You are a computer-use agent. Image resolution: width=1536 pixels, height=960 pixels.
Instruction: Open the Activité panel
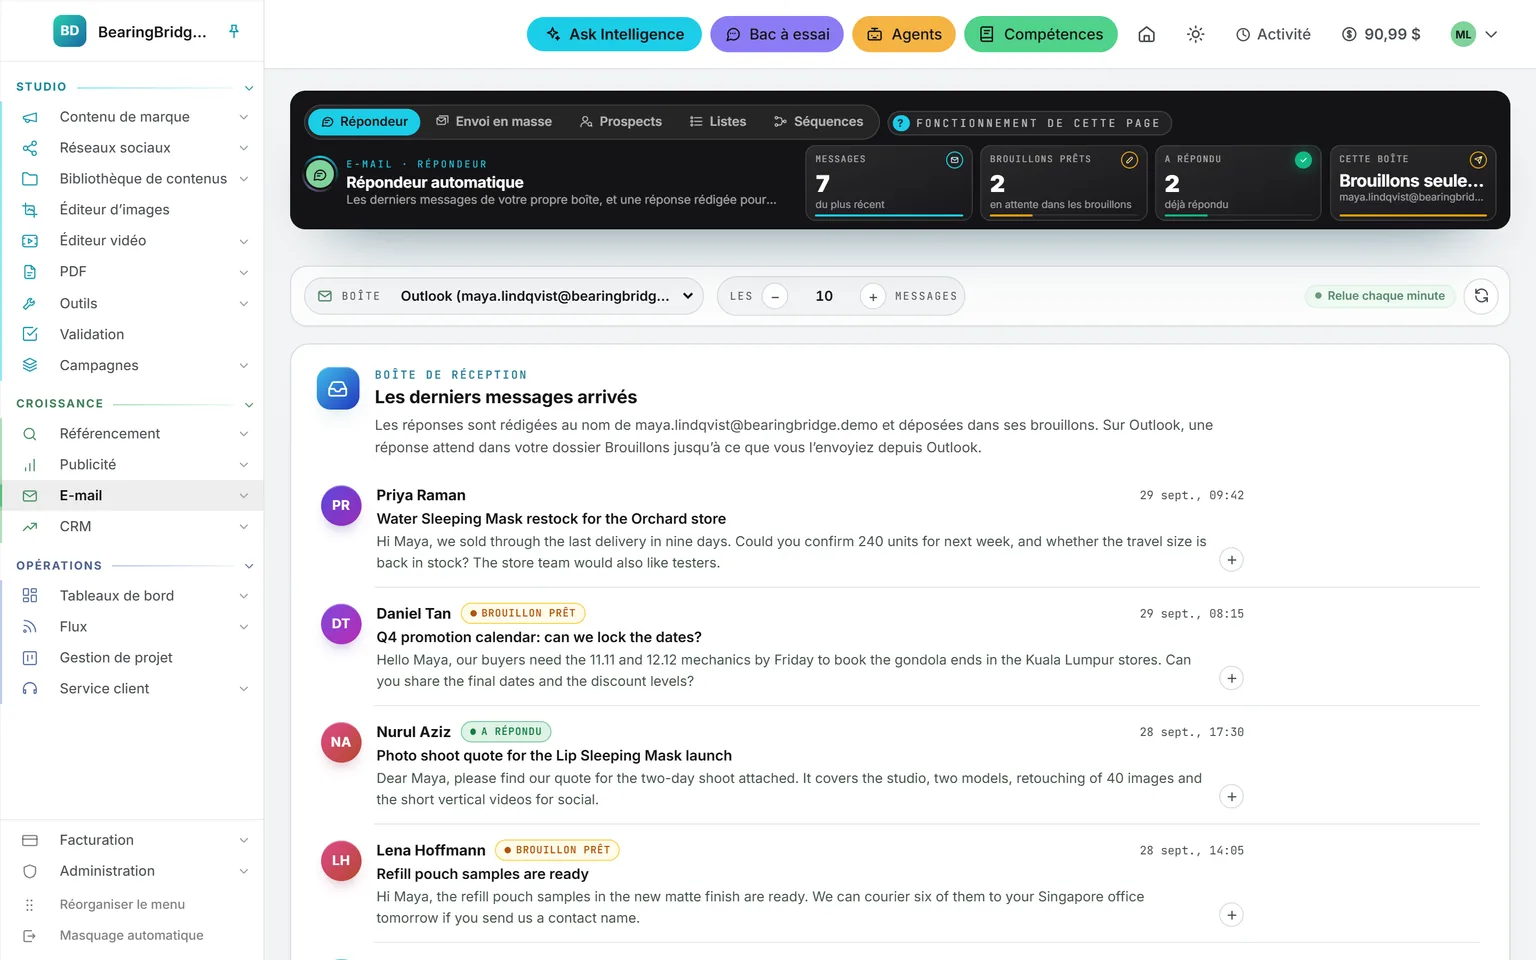[x=1273, y=34]
